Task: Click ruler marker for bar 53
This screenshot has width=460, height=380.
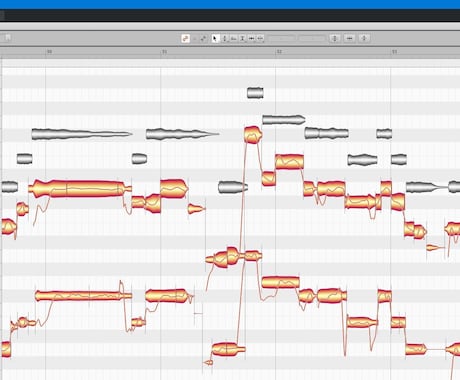Action: point(394,52)
